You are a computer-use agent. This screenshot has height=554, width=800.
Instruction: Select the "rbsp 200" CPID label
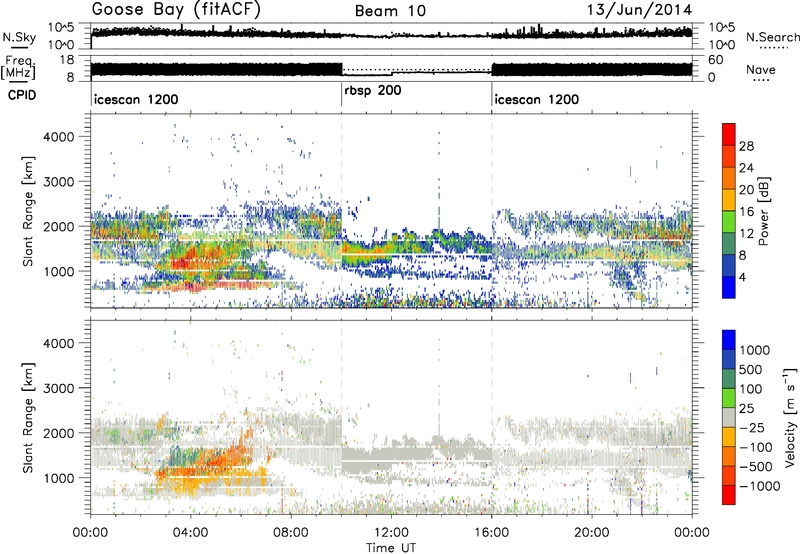click(373, 91)
